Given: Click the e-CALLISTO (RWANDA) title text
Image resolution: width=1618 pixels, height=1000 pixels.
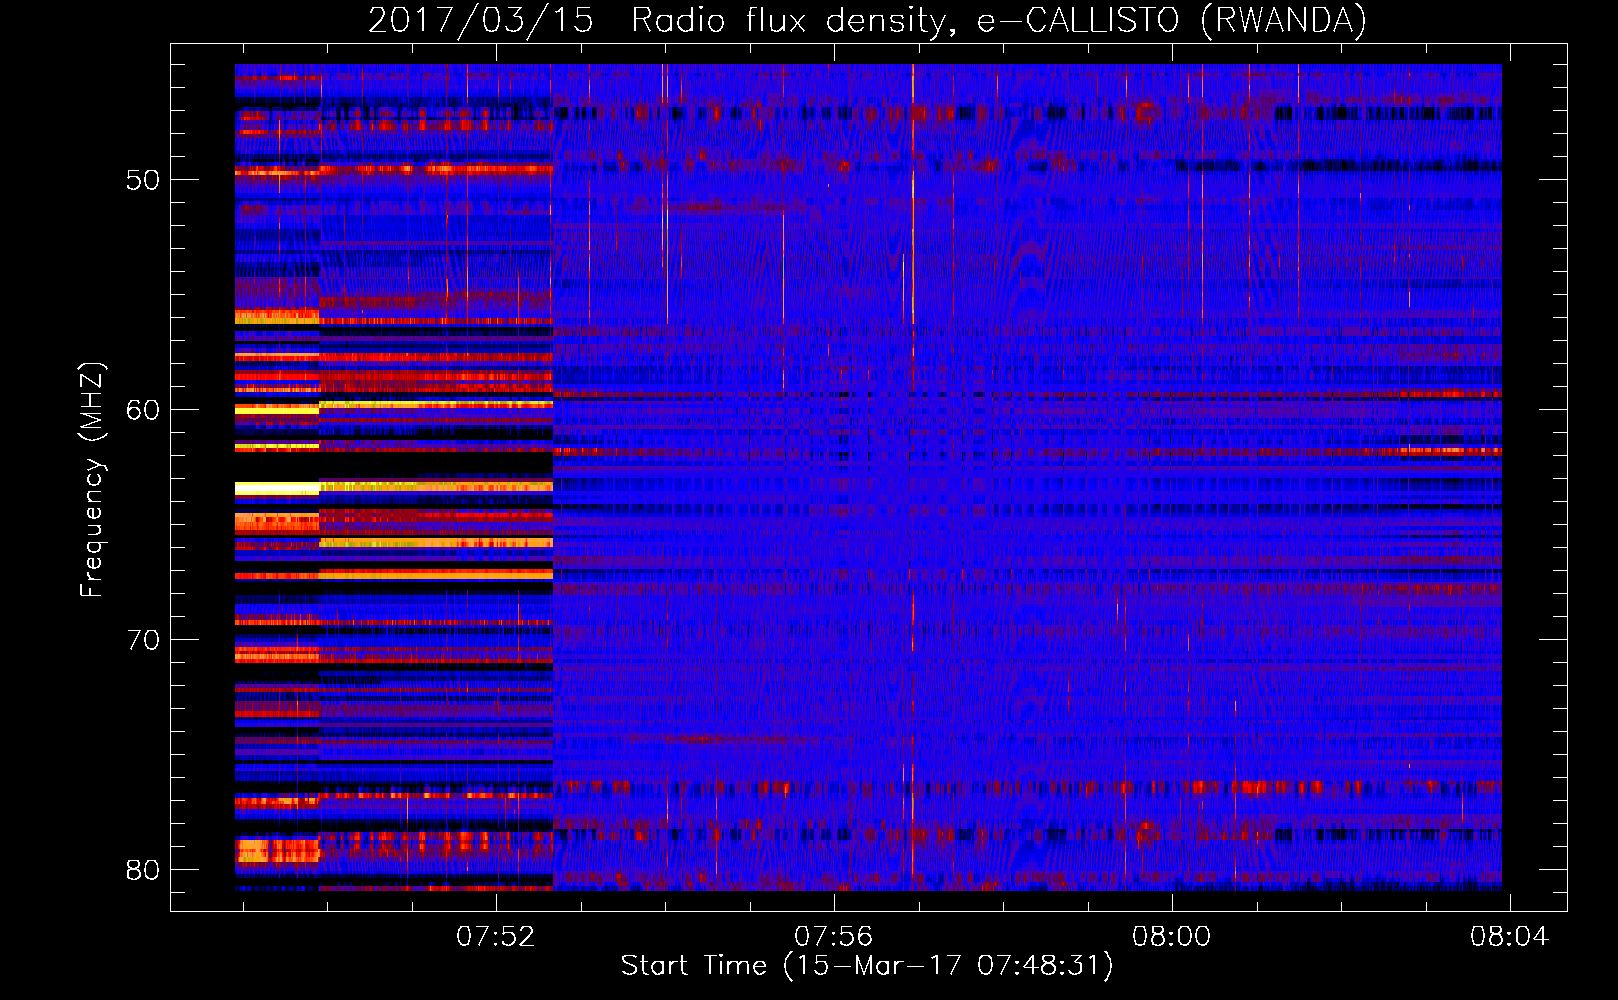Looking at the screenshot, I should click(x=1171, y=21).
